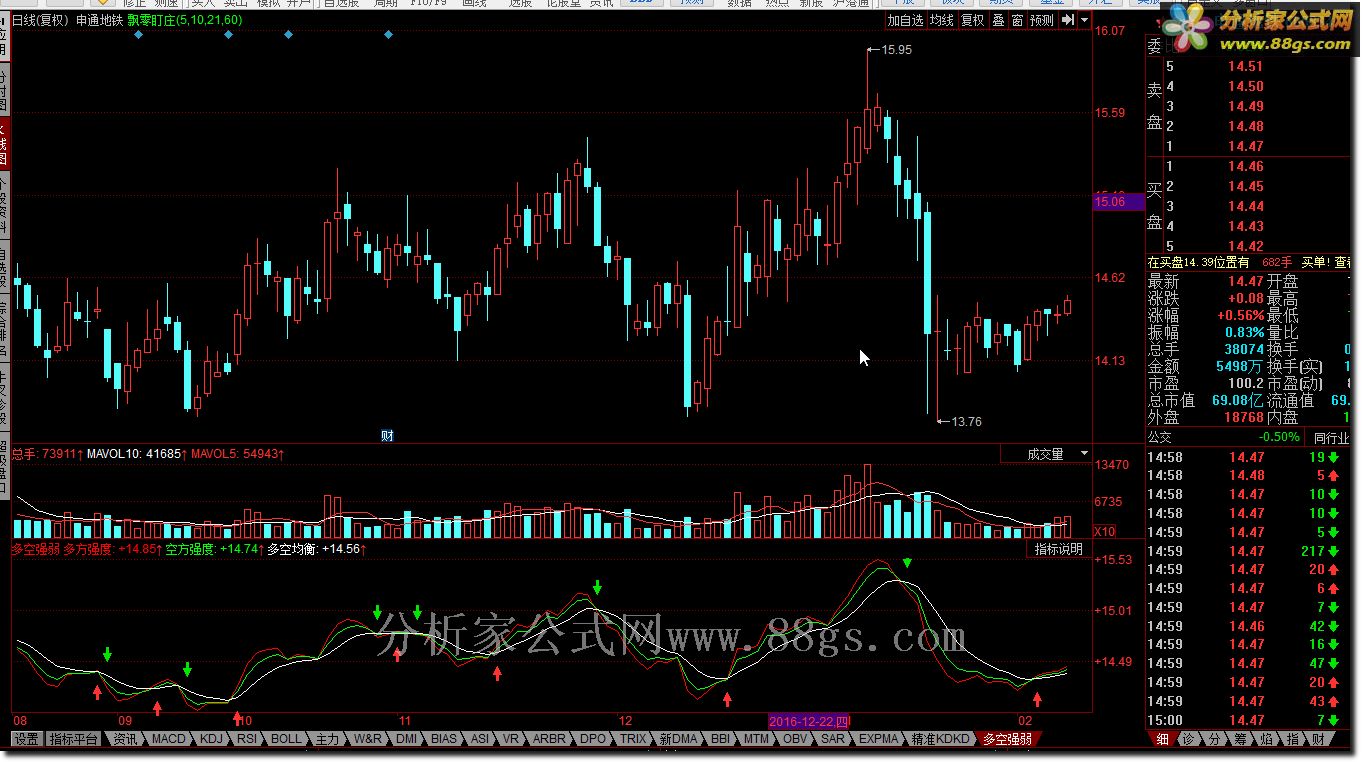Select the 精准KDKD indicator tab
The height and width of the screenshot is (762, 1362).
[x=941, y=739]
